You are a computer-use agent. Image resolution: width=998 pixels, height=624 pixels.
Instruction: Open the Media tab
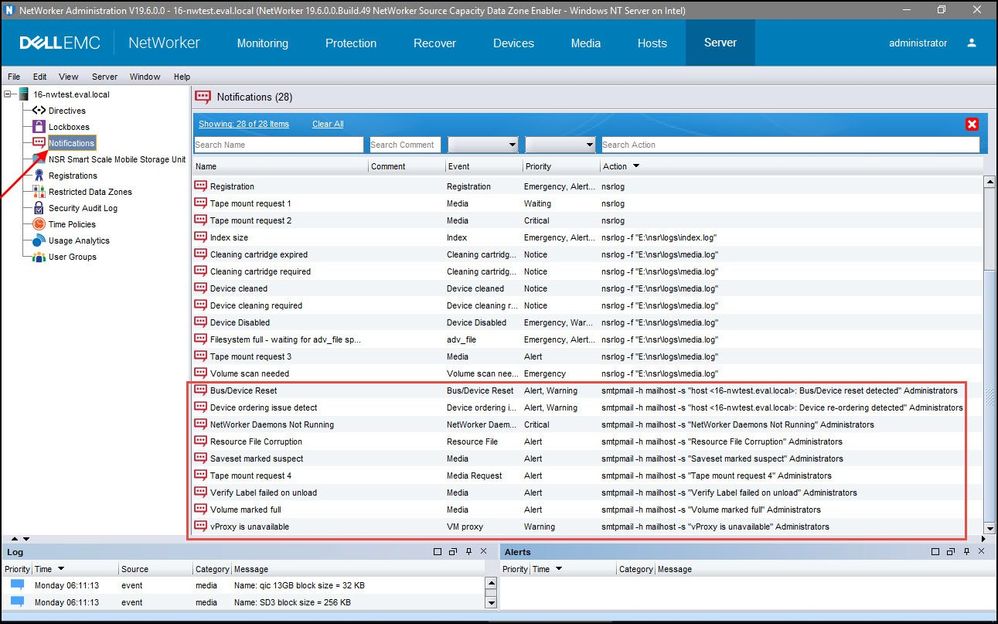[x=586, y=43]
